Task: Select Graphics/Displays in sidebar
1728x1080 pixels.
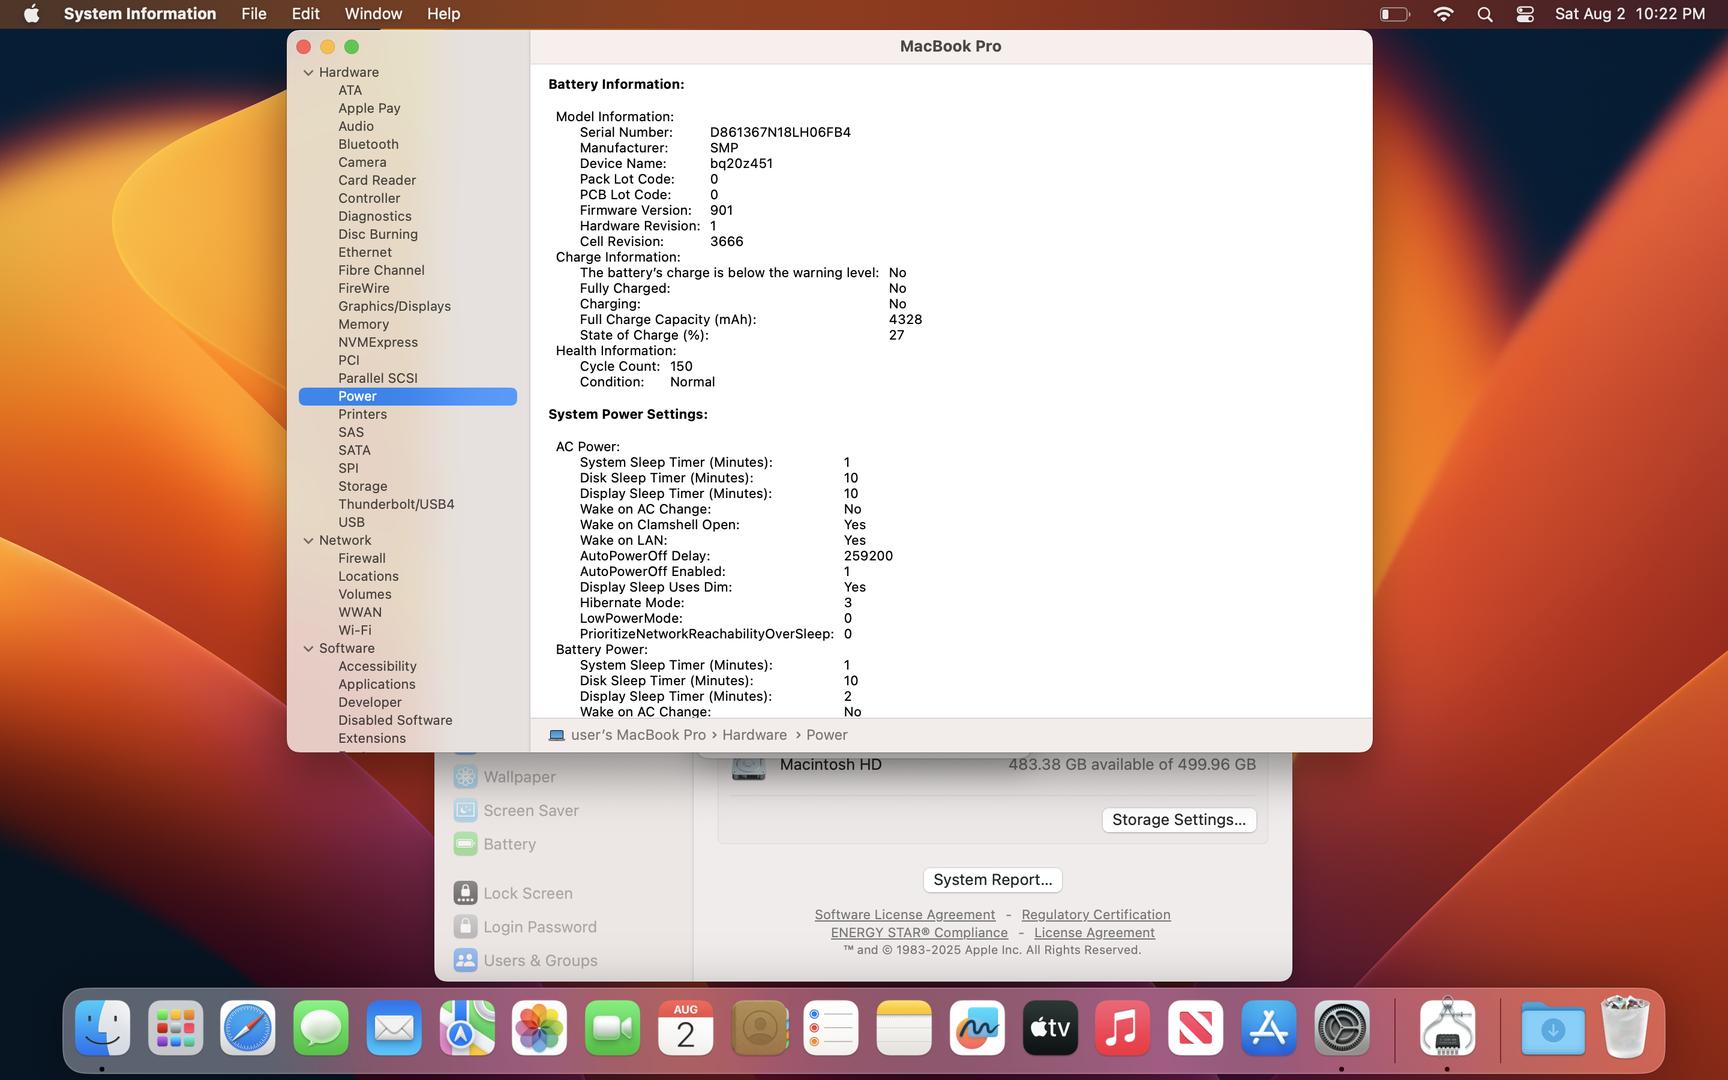Action: tap(394, 307)
